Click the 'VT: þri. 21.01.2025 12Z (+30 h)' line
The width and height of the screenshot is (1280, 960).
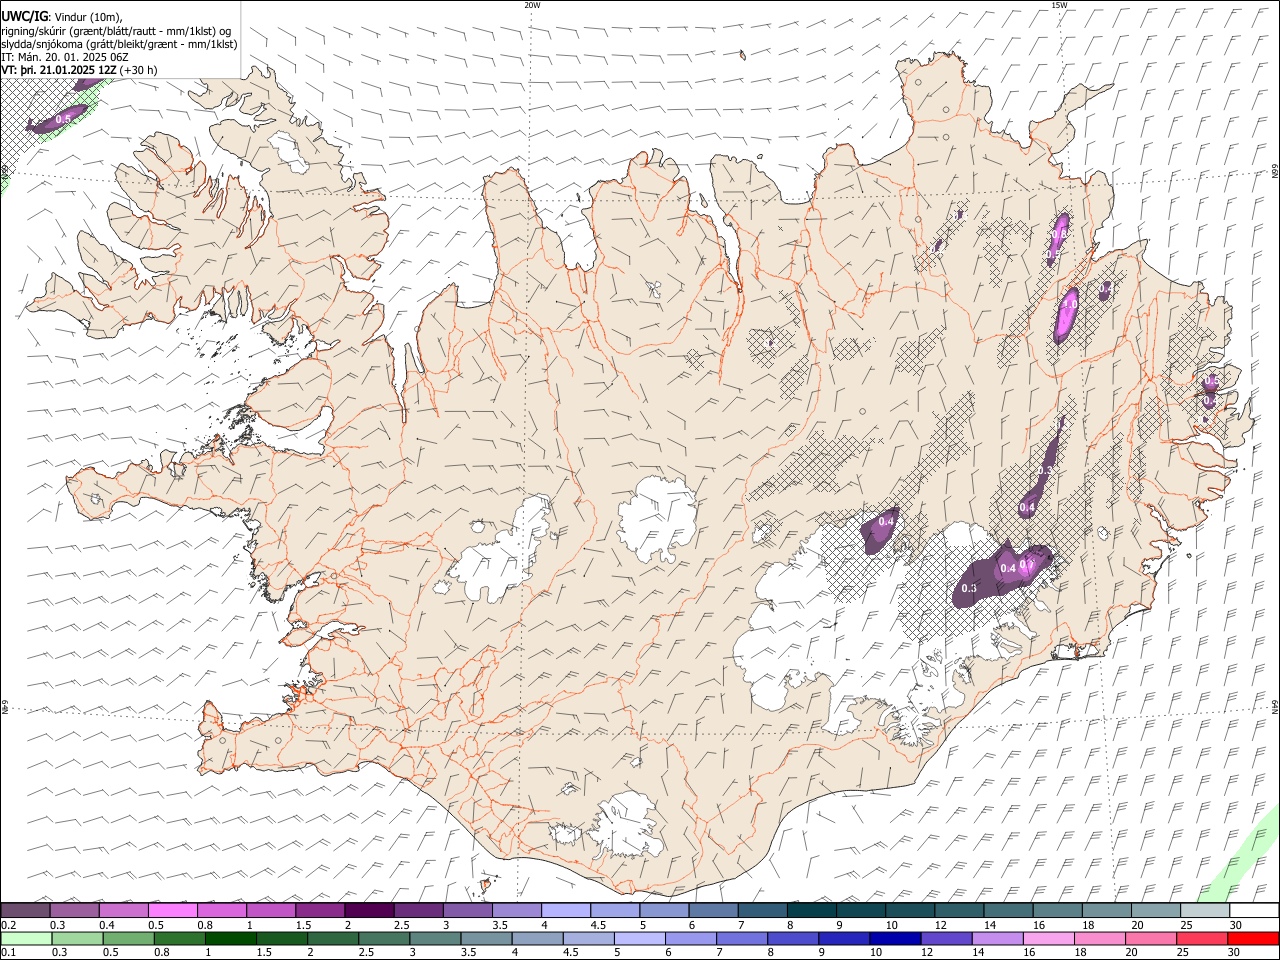coord(78,70)
